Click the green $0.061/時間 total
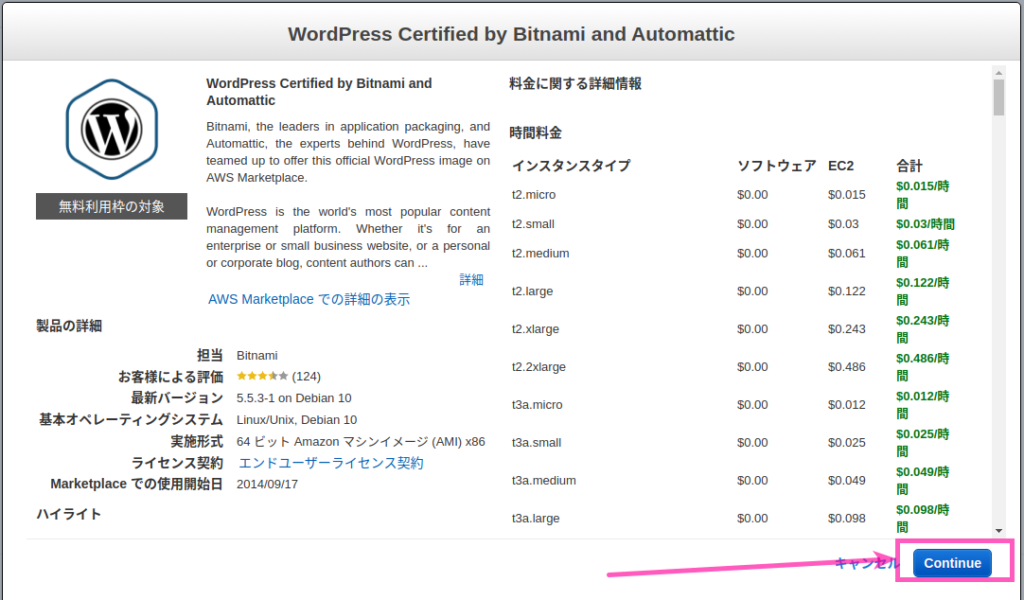The image size is (1024, 600). pyautogui.click(x=922, y=253)
